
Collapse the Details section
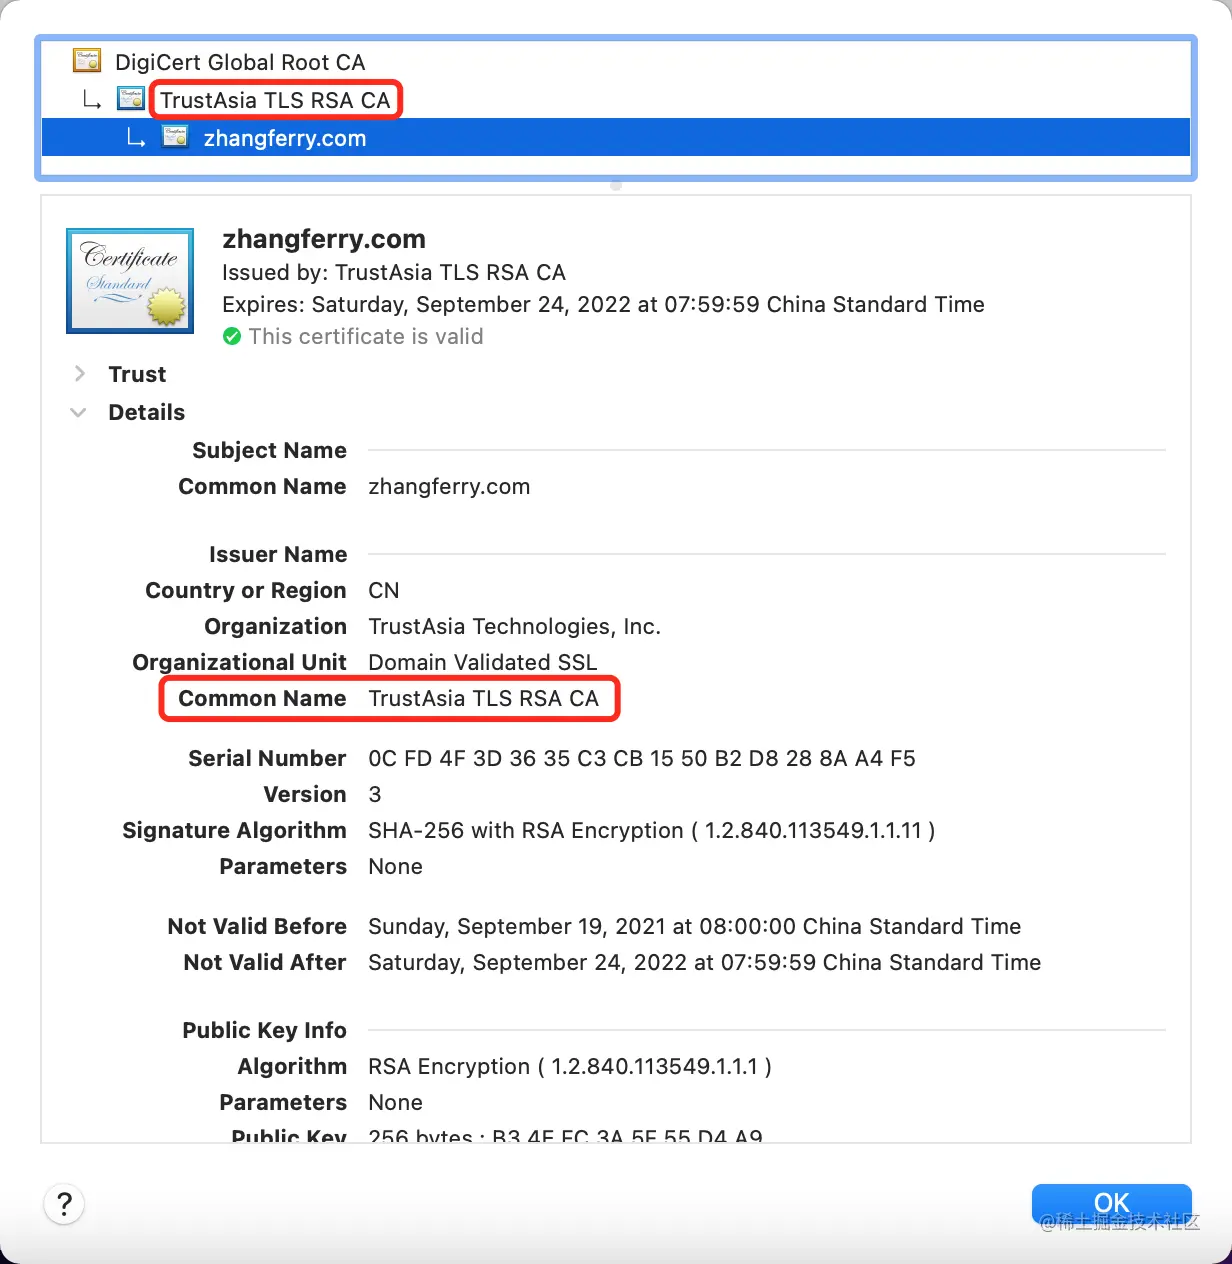(78, 412)
